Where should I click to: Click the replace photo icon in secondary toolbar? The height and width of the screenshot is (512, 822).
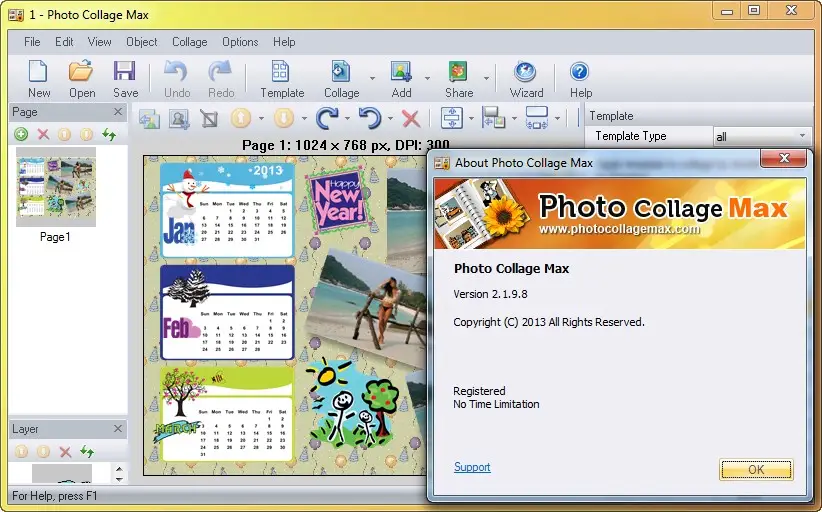149,119
